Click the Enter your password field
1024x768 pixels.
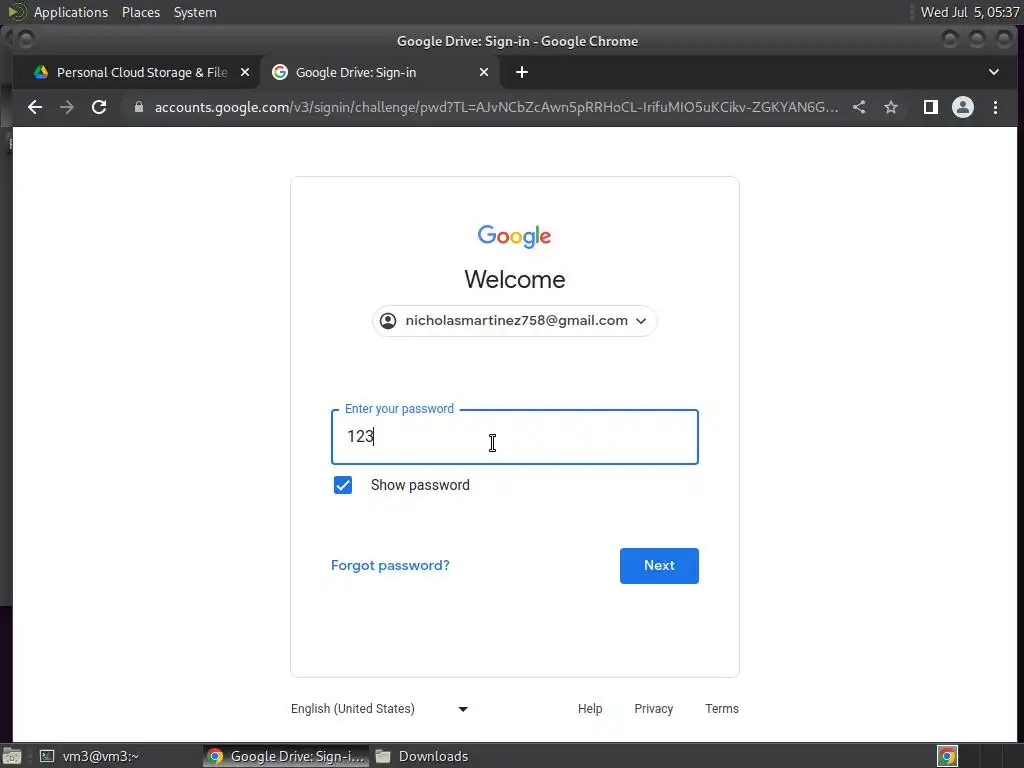[x=515, y=437]
